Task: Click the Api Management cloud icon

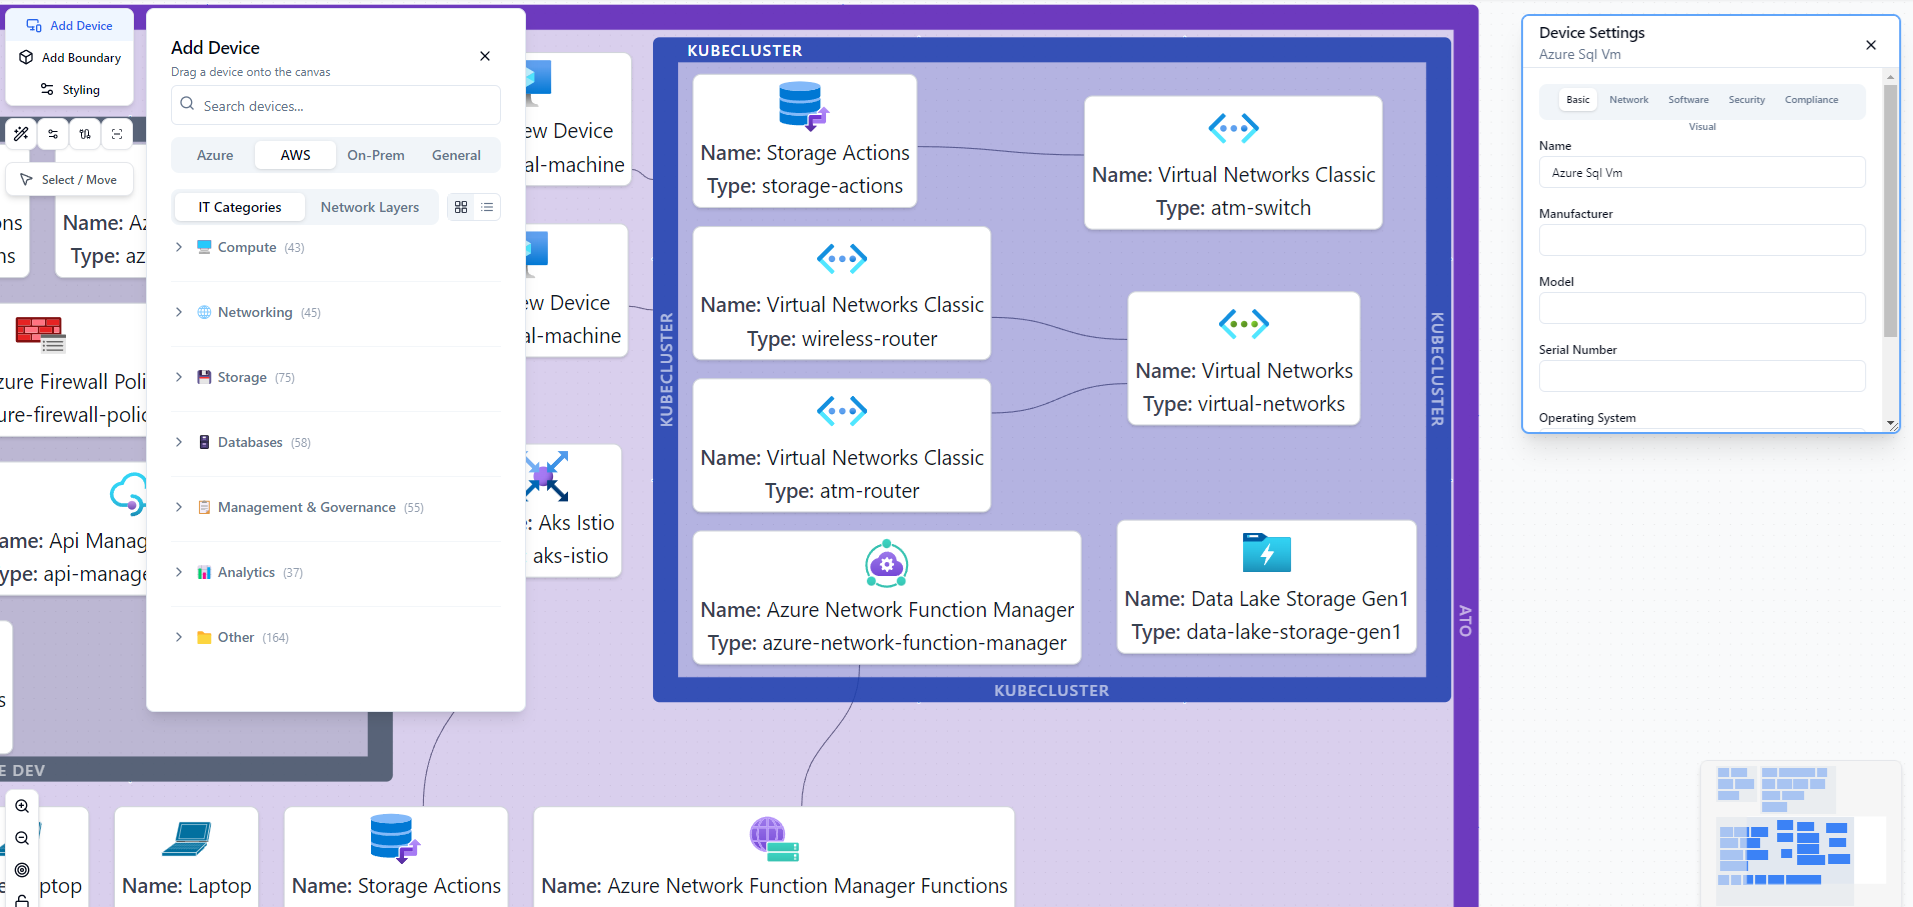Action: point(128,494)
